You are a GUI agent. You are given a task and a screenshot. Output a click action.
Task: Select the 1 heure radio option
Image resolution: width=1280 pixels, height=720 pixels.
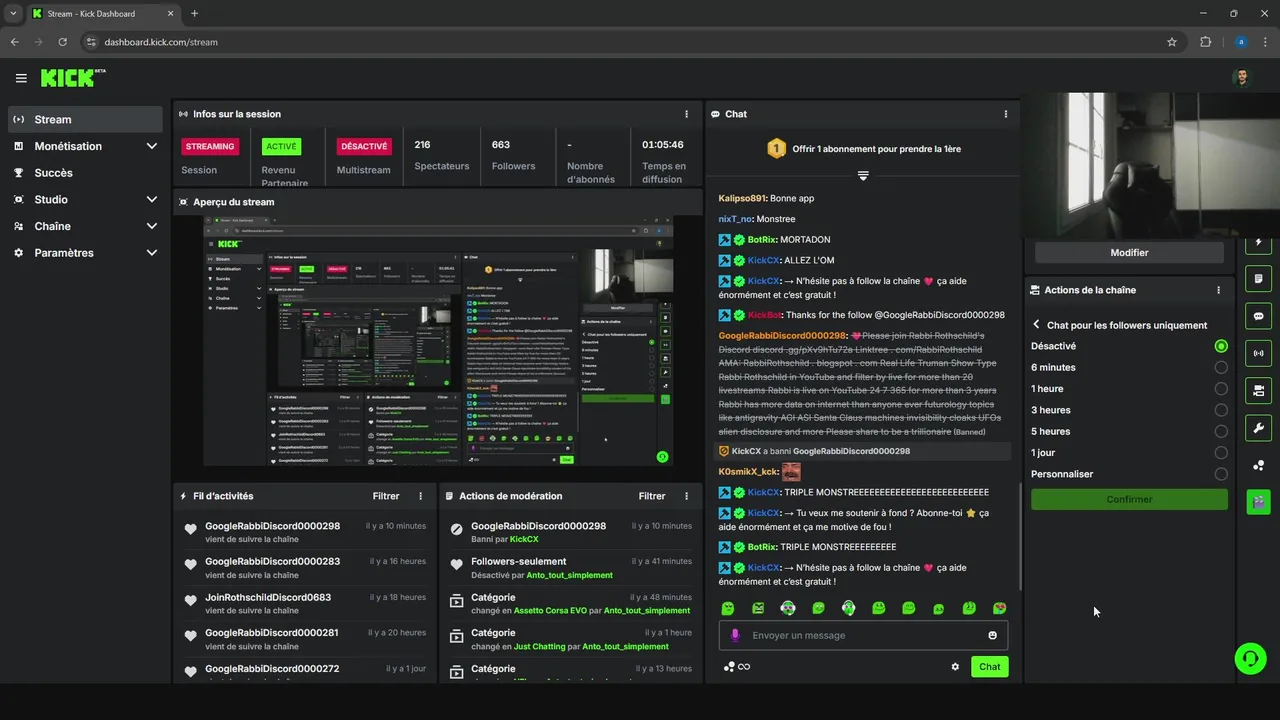click(x=1221, y=389)
